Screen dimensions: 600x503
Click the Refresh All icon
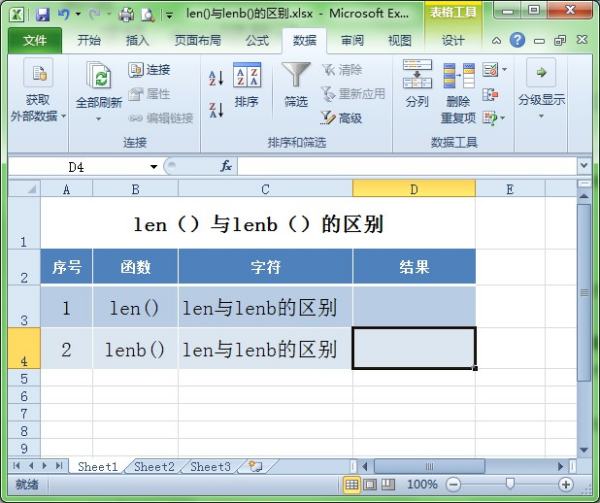coord(99,75)
